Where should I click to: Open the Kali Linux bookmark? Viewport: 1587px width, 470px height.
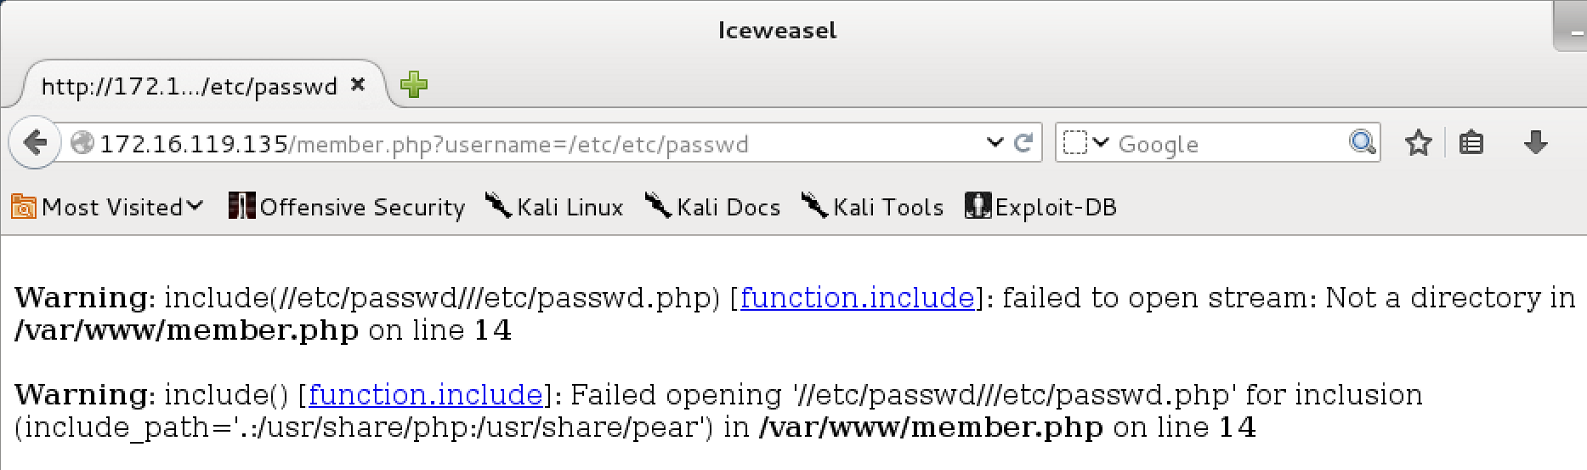coord(554,207)
